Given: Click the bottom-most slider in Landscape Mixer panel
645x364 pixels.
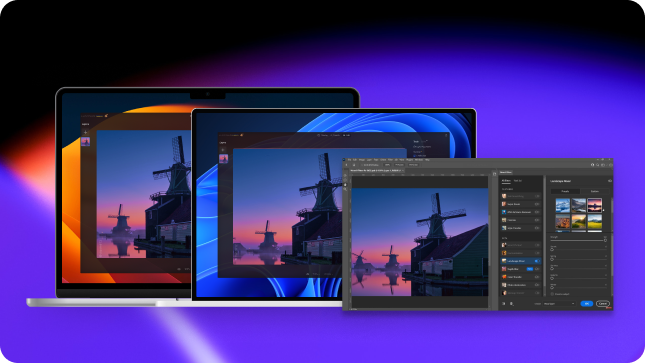Looking at the screenshot, I should pos(578,288).
